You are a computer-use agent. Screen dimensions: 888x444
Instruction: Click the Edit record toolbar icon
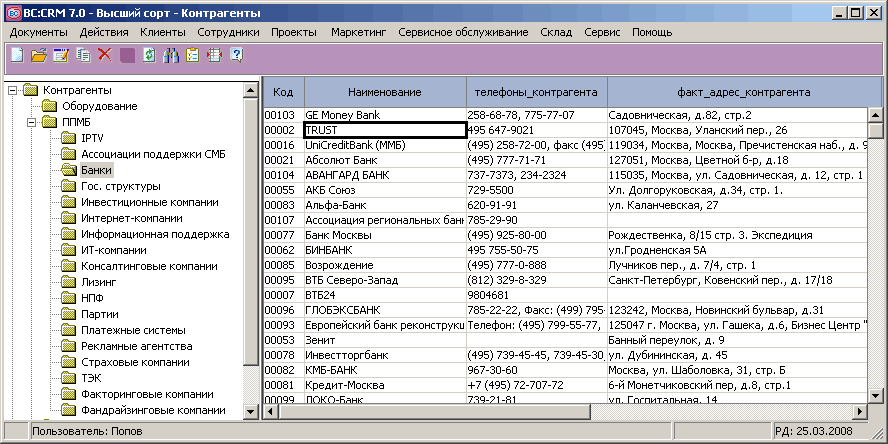[61, 55]
